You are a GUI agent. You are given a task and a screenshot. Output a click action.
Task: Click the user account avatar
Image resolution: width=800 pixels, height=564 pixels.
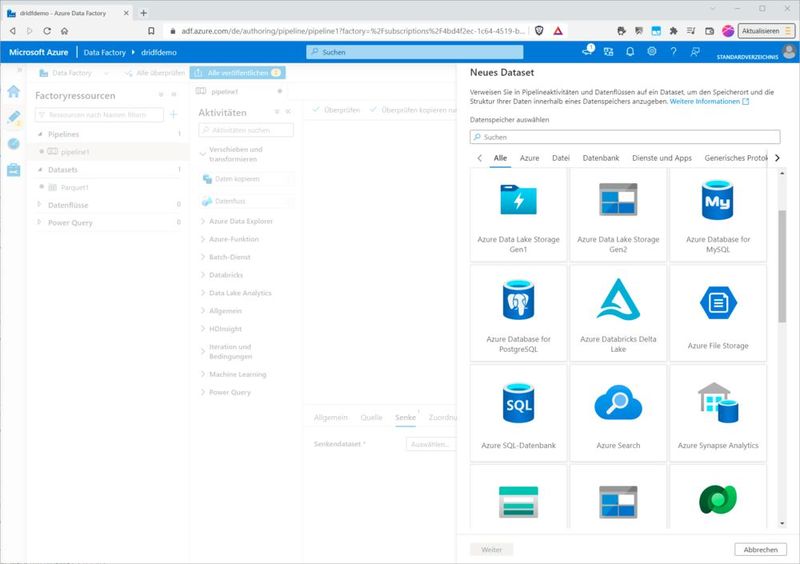[x=789, y=51]
